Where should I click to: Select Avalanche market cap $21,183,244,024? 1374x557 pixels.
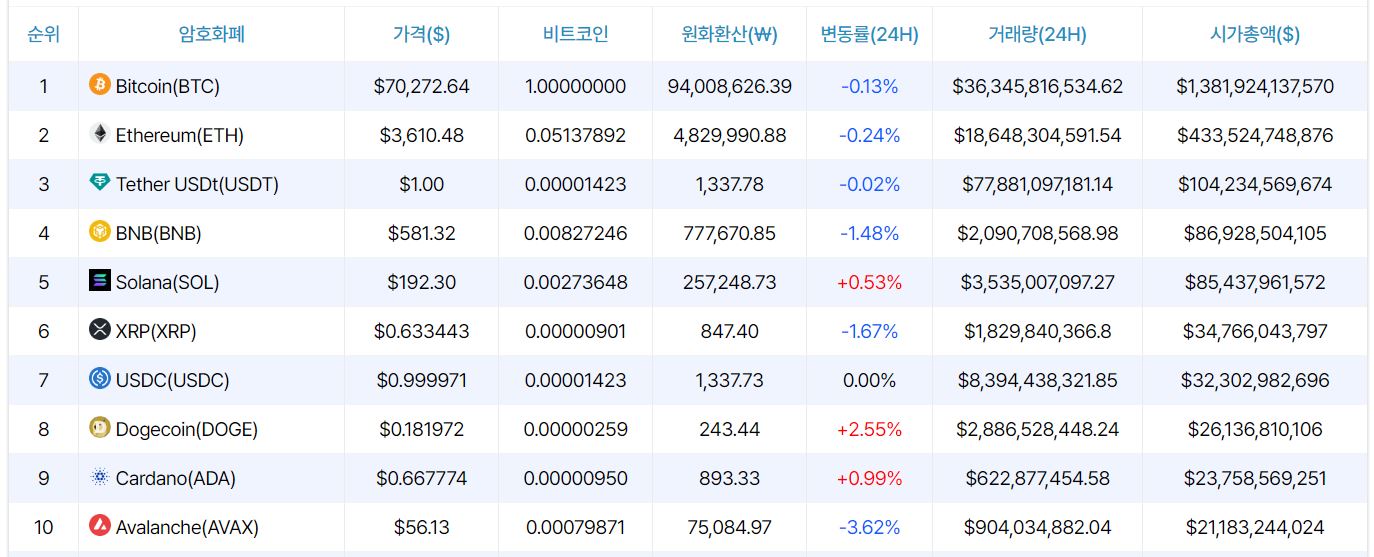coord(1255,527)
